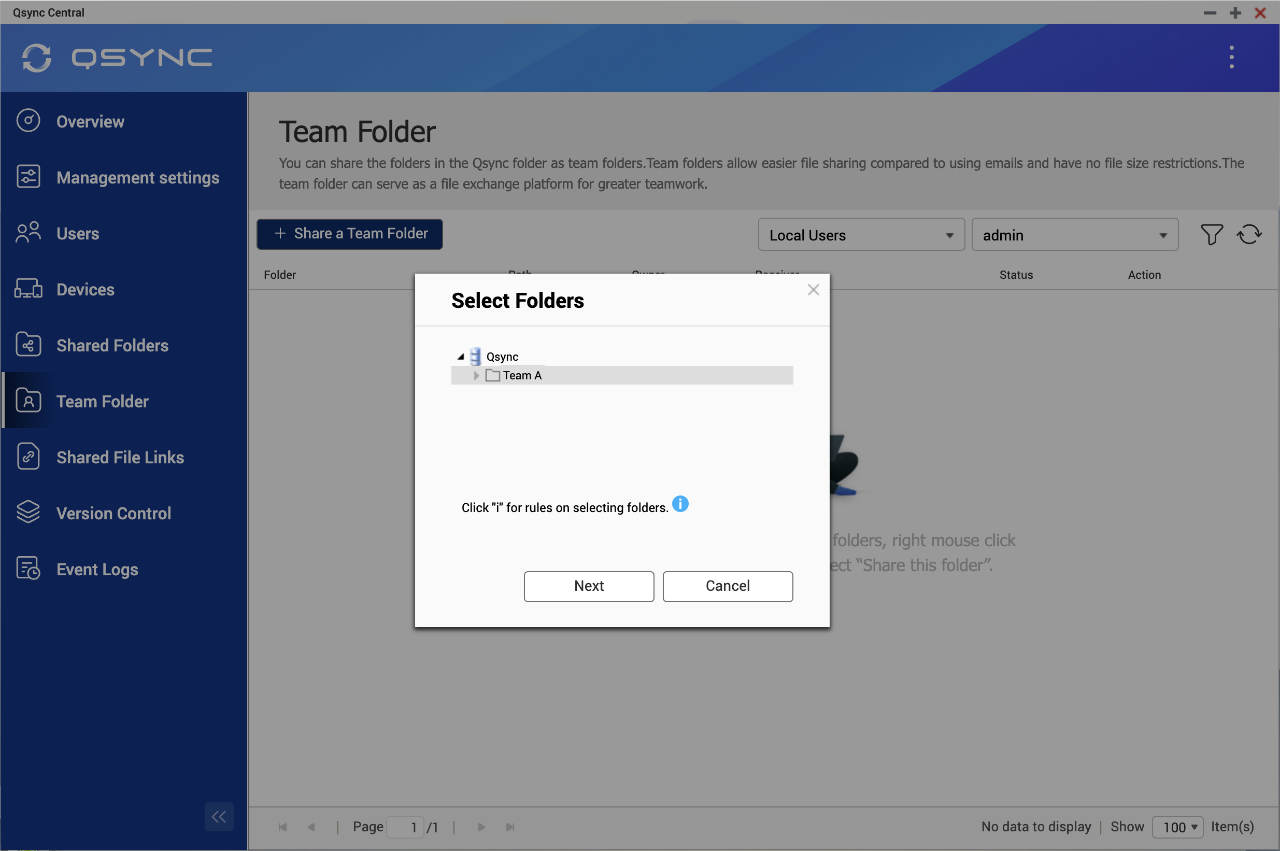Open Management settings page
This screenshot has width=1280, height=851.
point(138,177)
